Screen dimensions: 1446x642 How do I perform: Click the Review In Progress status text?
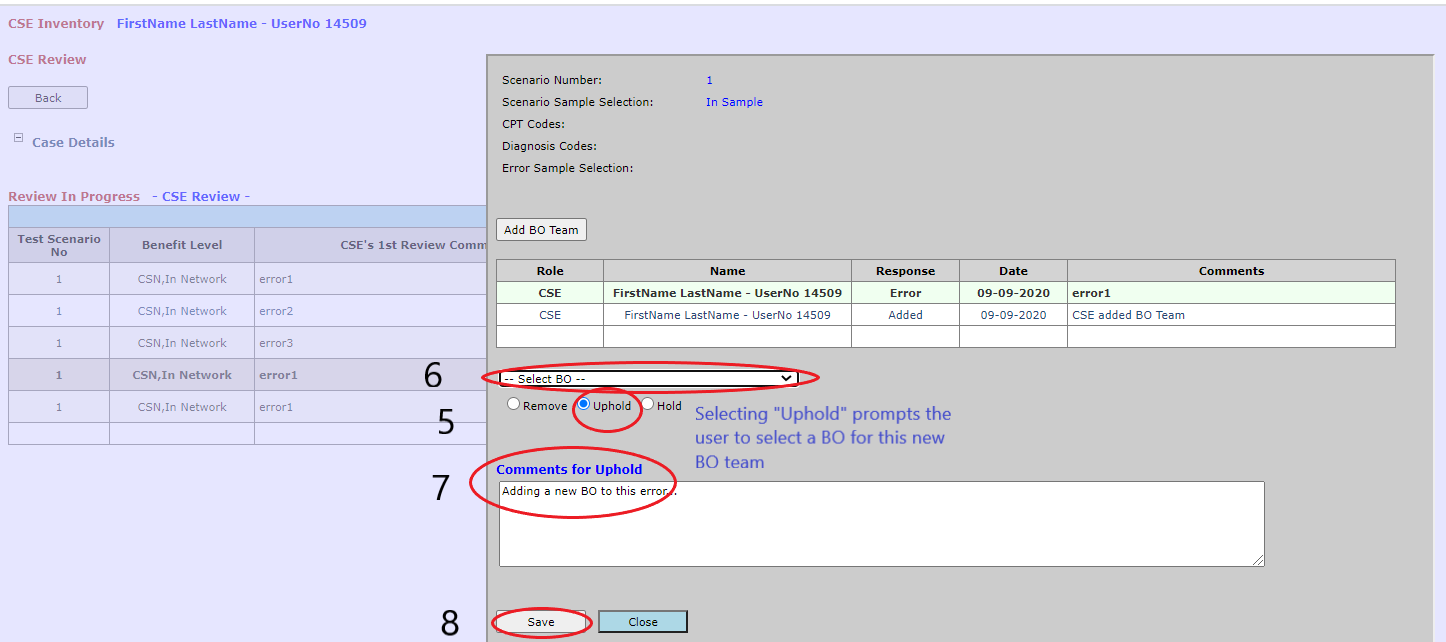[74, 196]
